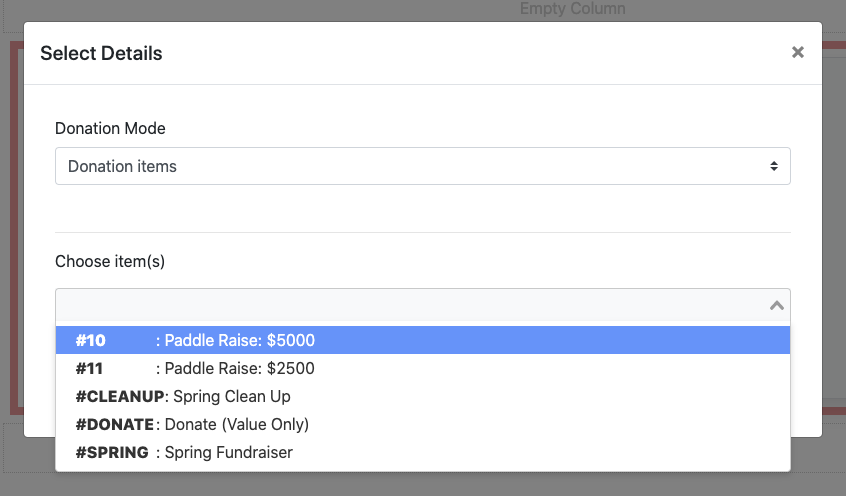The width and height of the screenshot is (846, 496).
Task: Pick the Donate (Value Only) item
Action: coord(237,424)
